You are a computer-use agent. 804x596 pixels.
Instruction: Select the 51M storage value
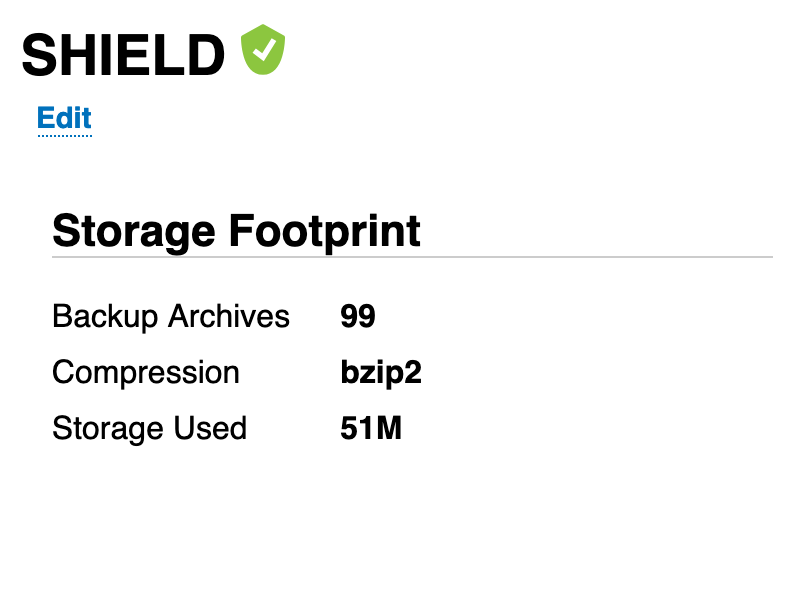pyautogui.click(x=372, y=428)
